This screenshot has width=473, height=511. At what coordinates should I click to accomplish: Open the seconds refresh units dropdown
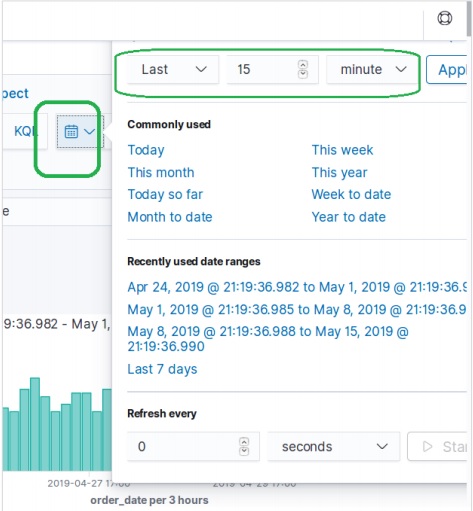(334, 446)
